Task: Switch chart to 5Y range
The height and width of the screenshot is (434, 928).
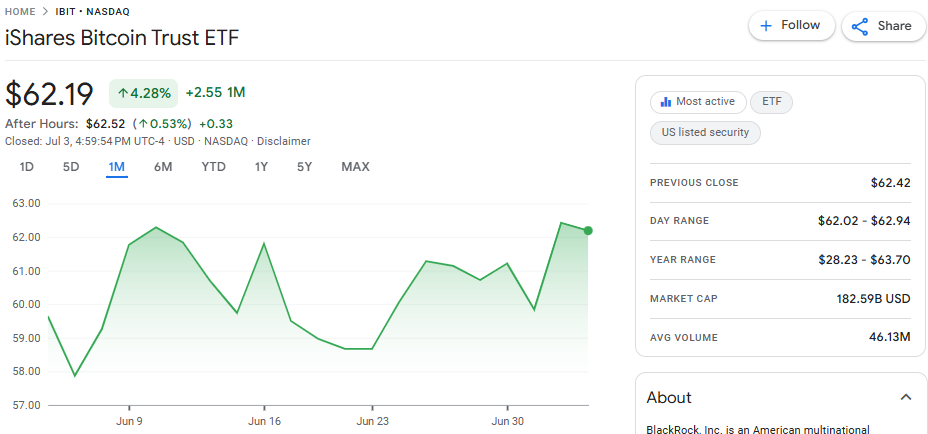Action: click(304, 167)
